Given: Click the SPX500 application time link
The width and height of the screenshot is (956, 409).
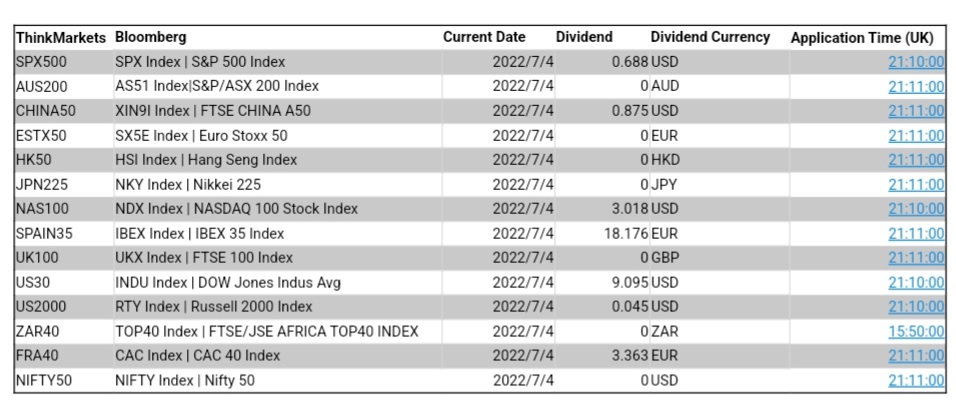Looking at the screenshot, I should click(x=915, y=62).
